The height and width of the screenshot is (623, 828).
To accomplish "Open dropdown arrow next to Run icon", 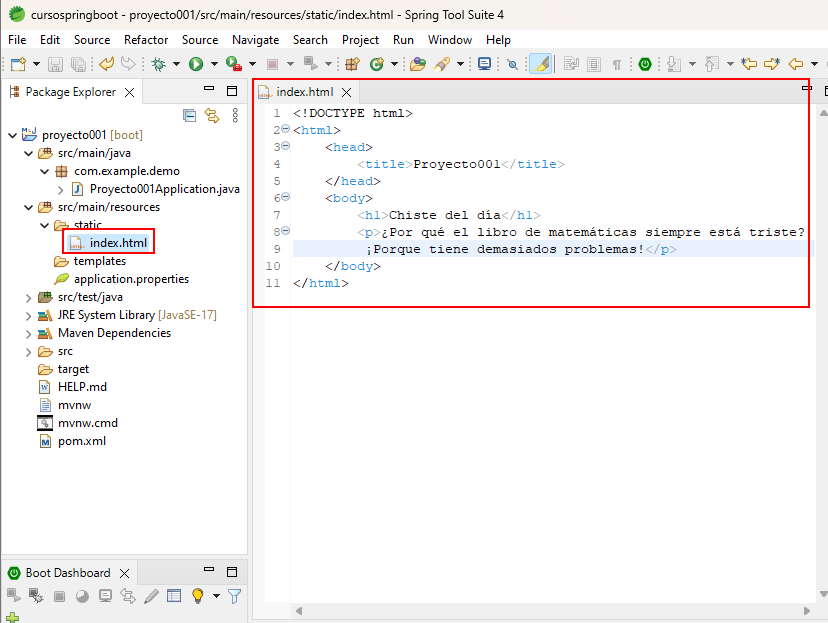I will [x=214, y=64].
